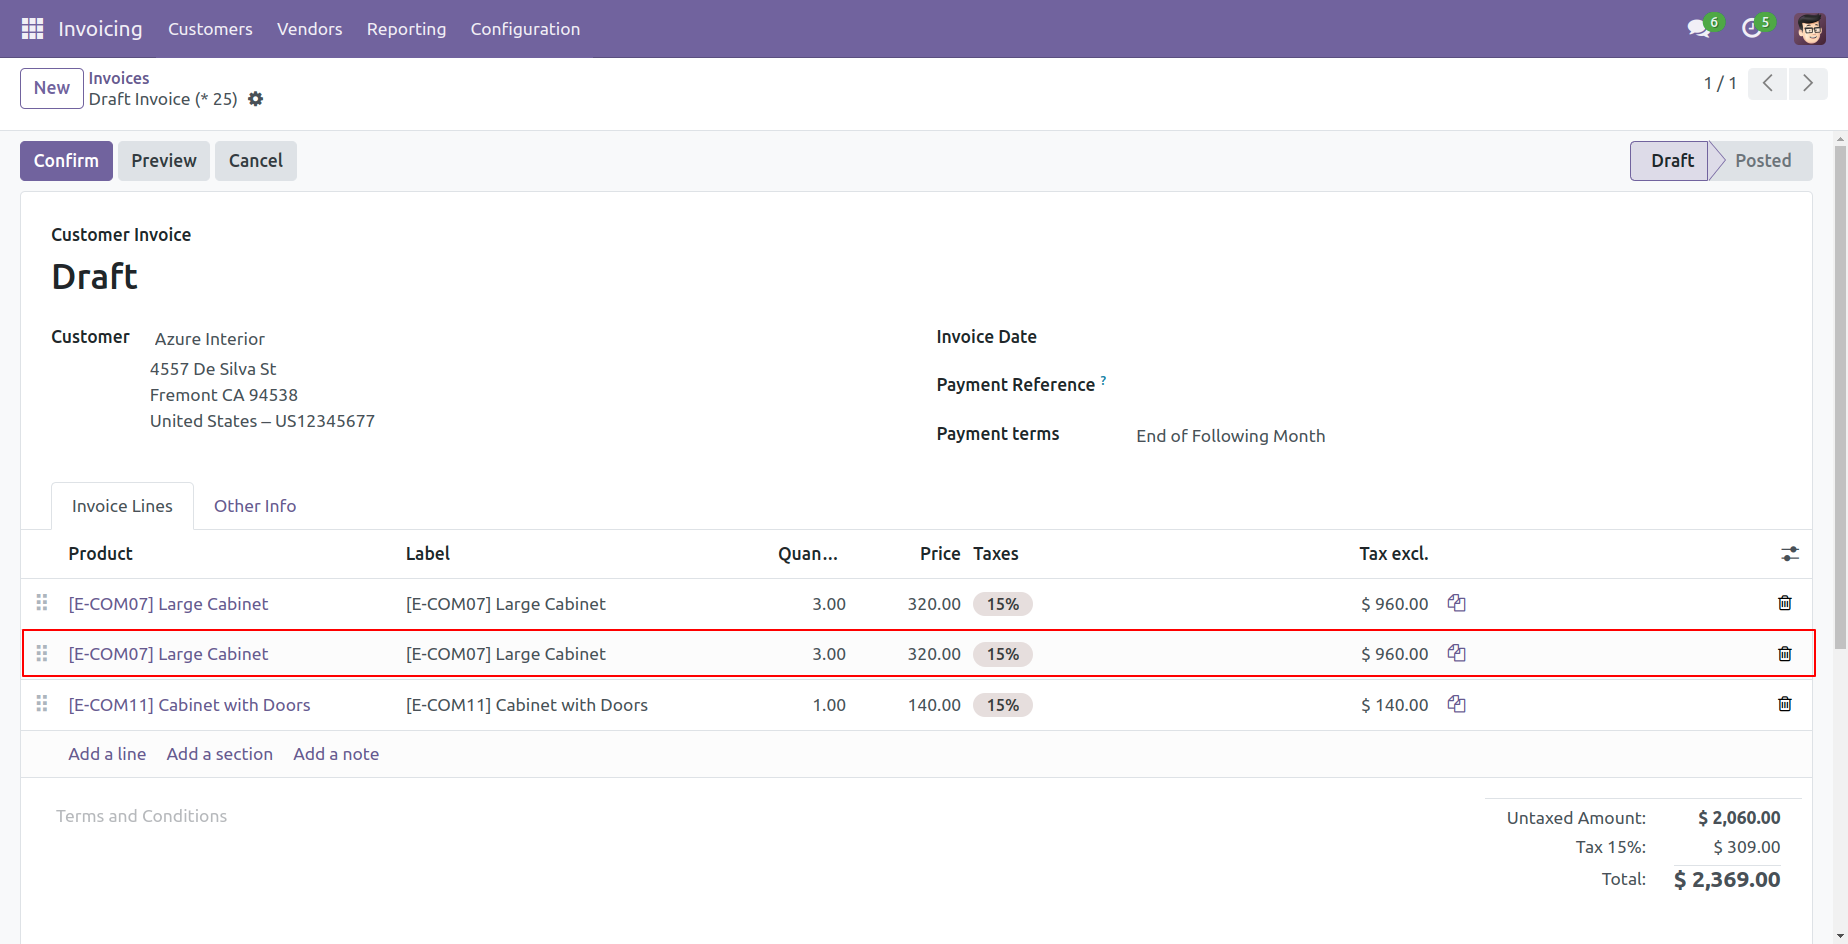Open the Payment terms End of Following Month field

click(1231, 436)
